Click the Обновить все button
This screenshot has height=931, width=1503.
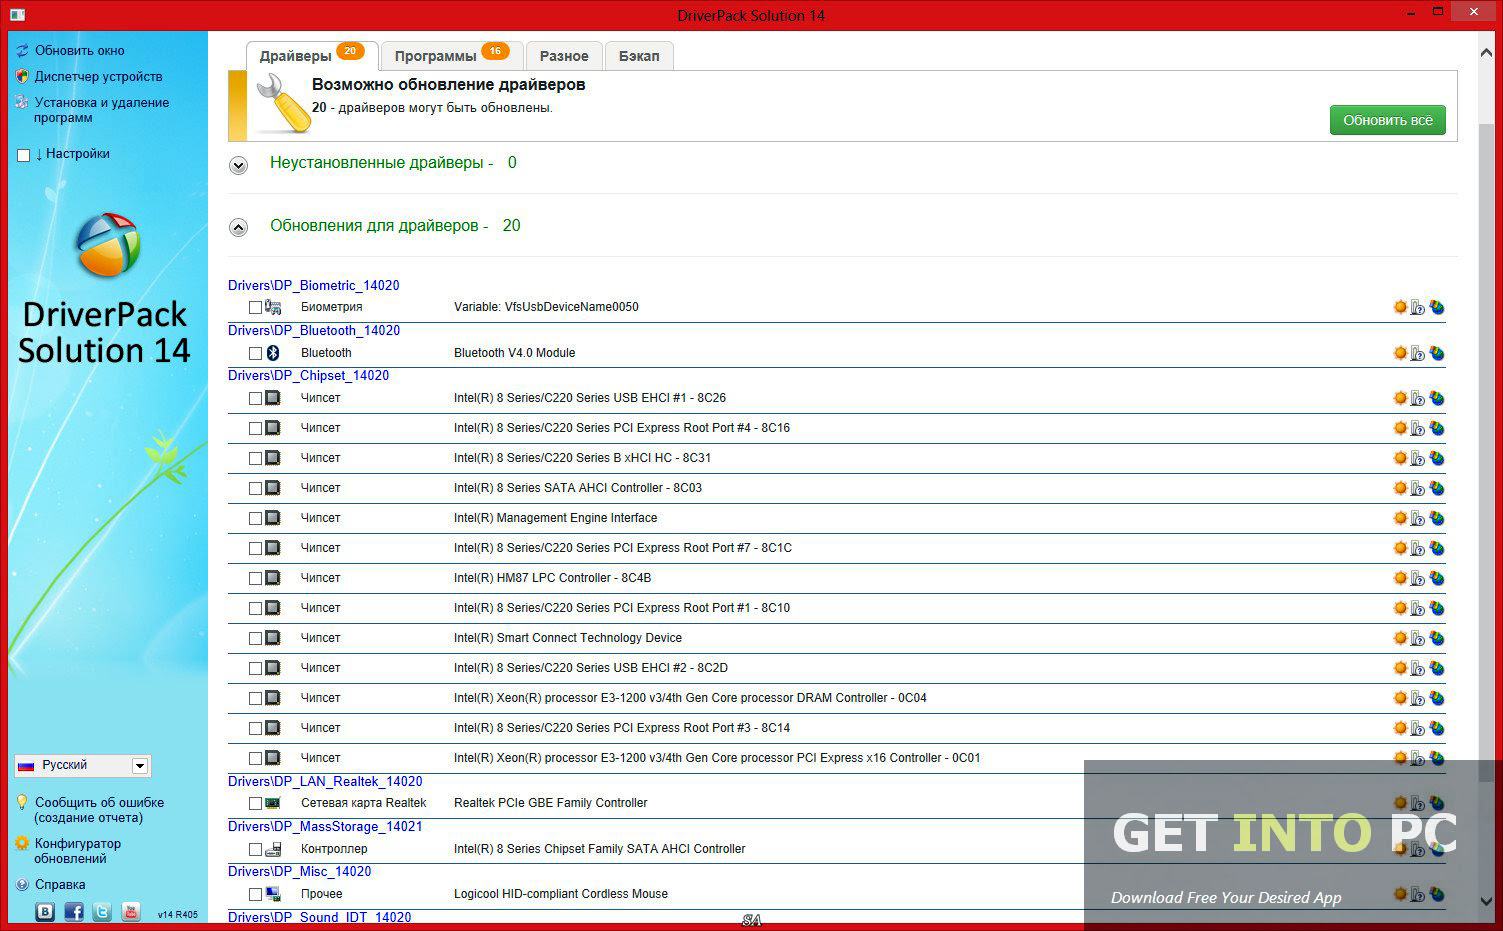click(1387, 120)
